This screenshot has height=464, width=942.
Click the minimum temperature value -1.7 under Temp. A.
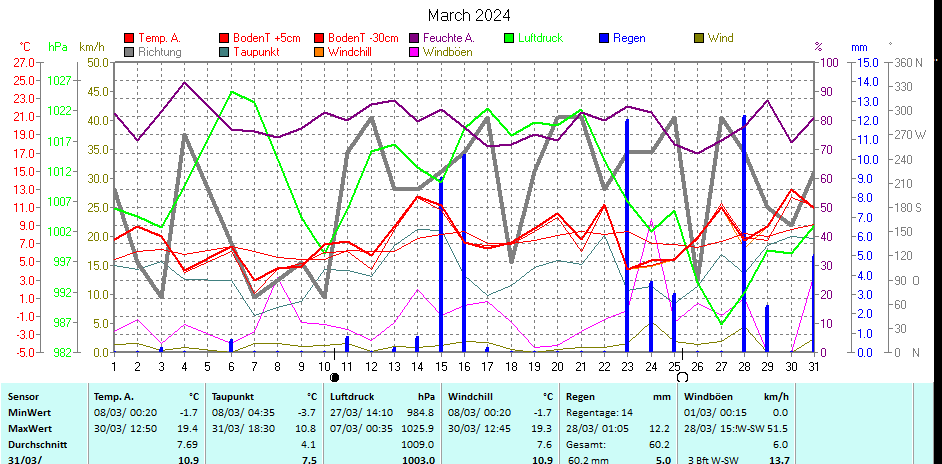[190, 413]
